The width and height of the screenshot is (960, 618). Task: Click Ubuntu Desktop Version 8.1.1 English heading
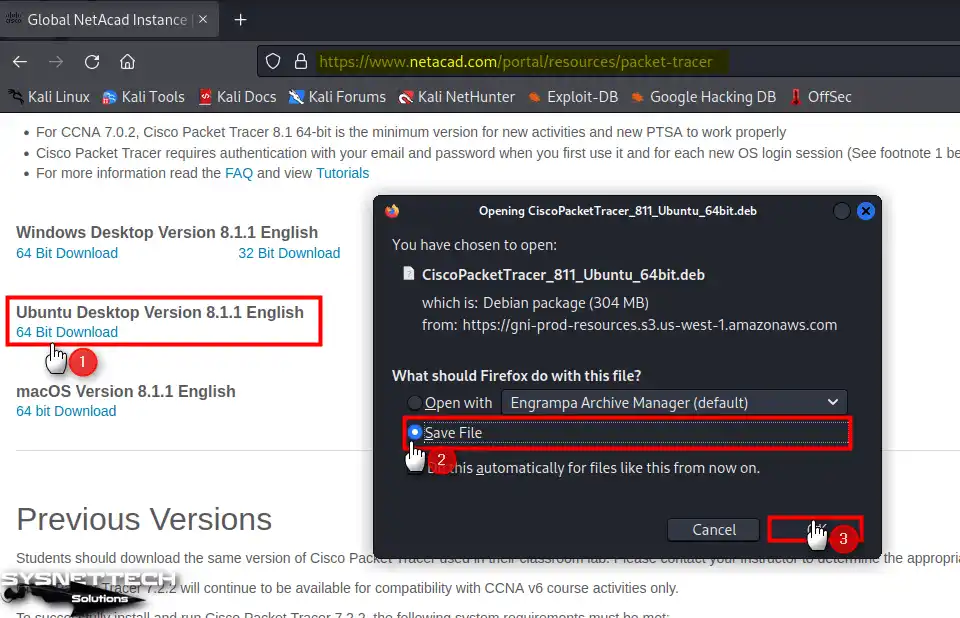(x=160, y=312)
